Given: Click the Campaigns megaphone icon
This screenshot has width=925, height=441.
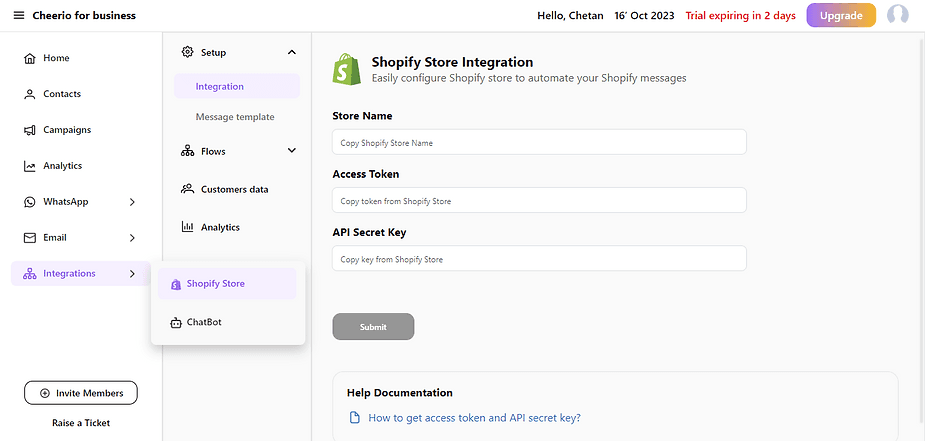Looking at the screenshot, I should (29, 130).
